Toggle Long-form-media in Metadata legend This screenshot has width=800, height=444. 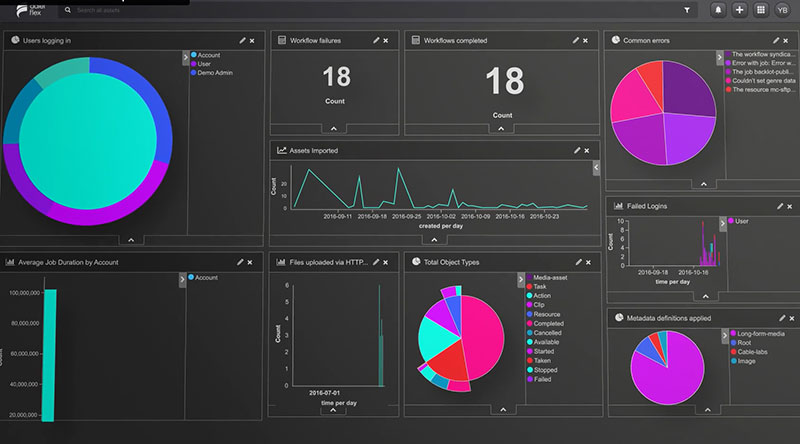click(758, 333)
